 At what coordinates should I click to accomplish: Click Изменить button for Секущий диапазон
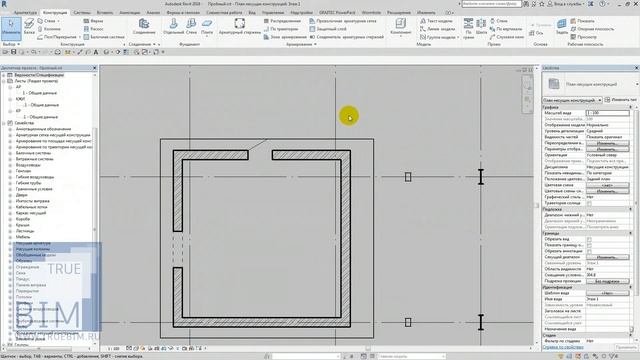(607, 258)
